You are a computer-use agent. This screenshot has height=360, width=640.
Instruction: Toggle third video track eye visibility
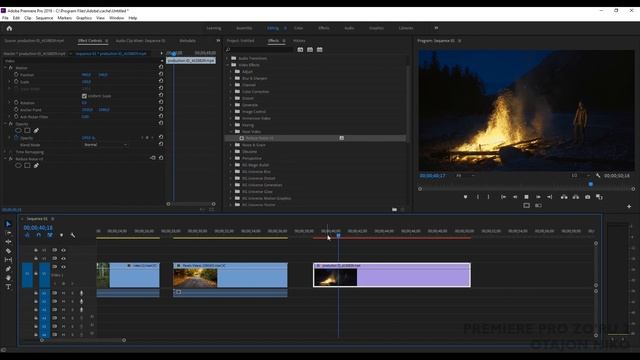click(x=63, y=267)
